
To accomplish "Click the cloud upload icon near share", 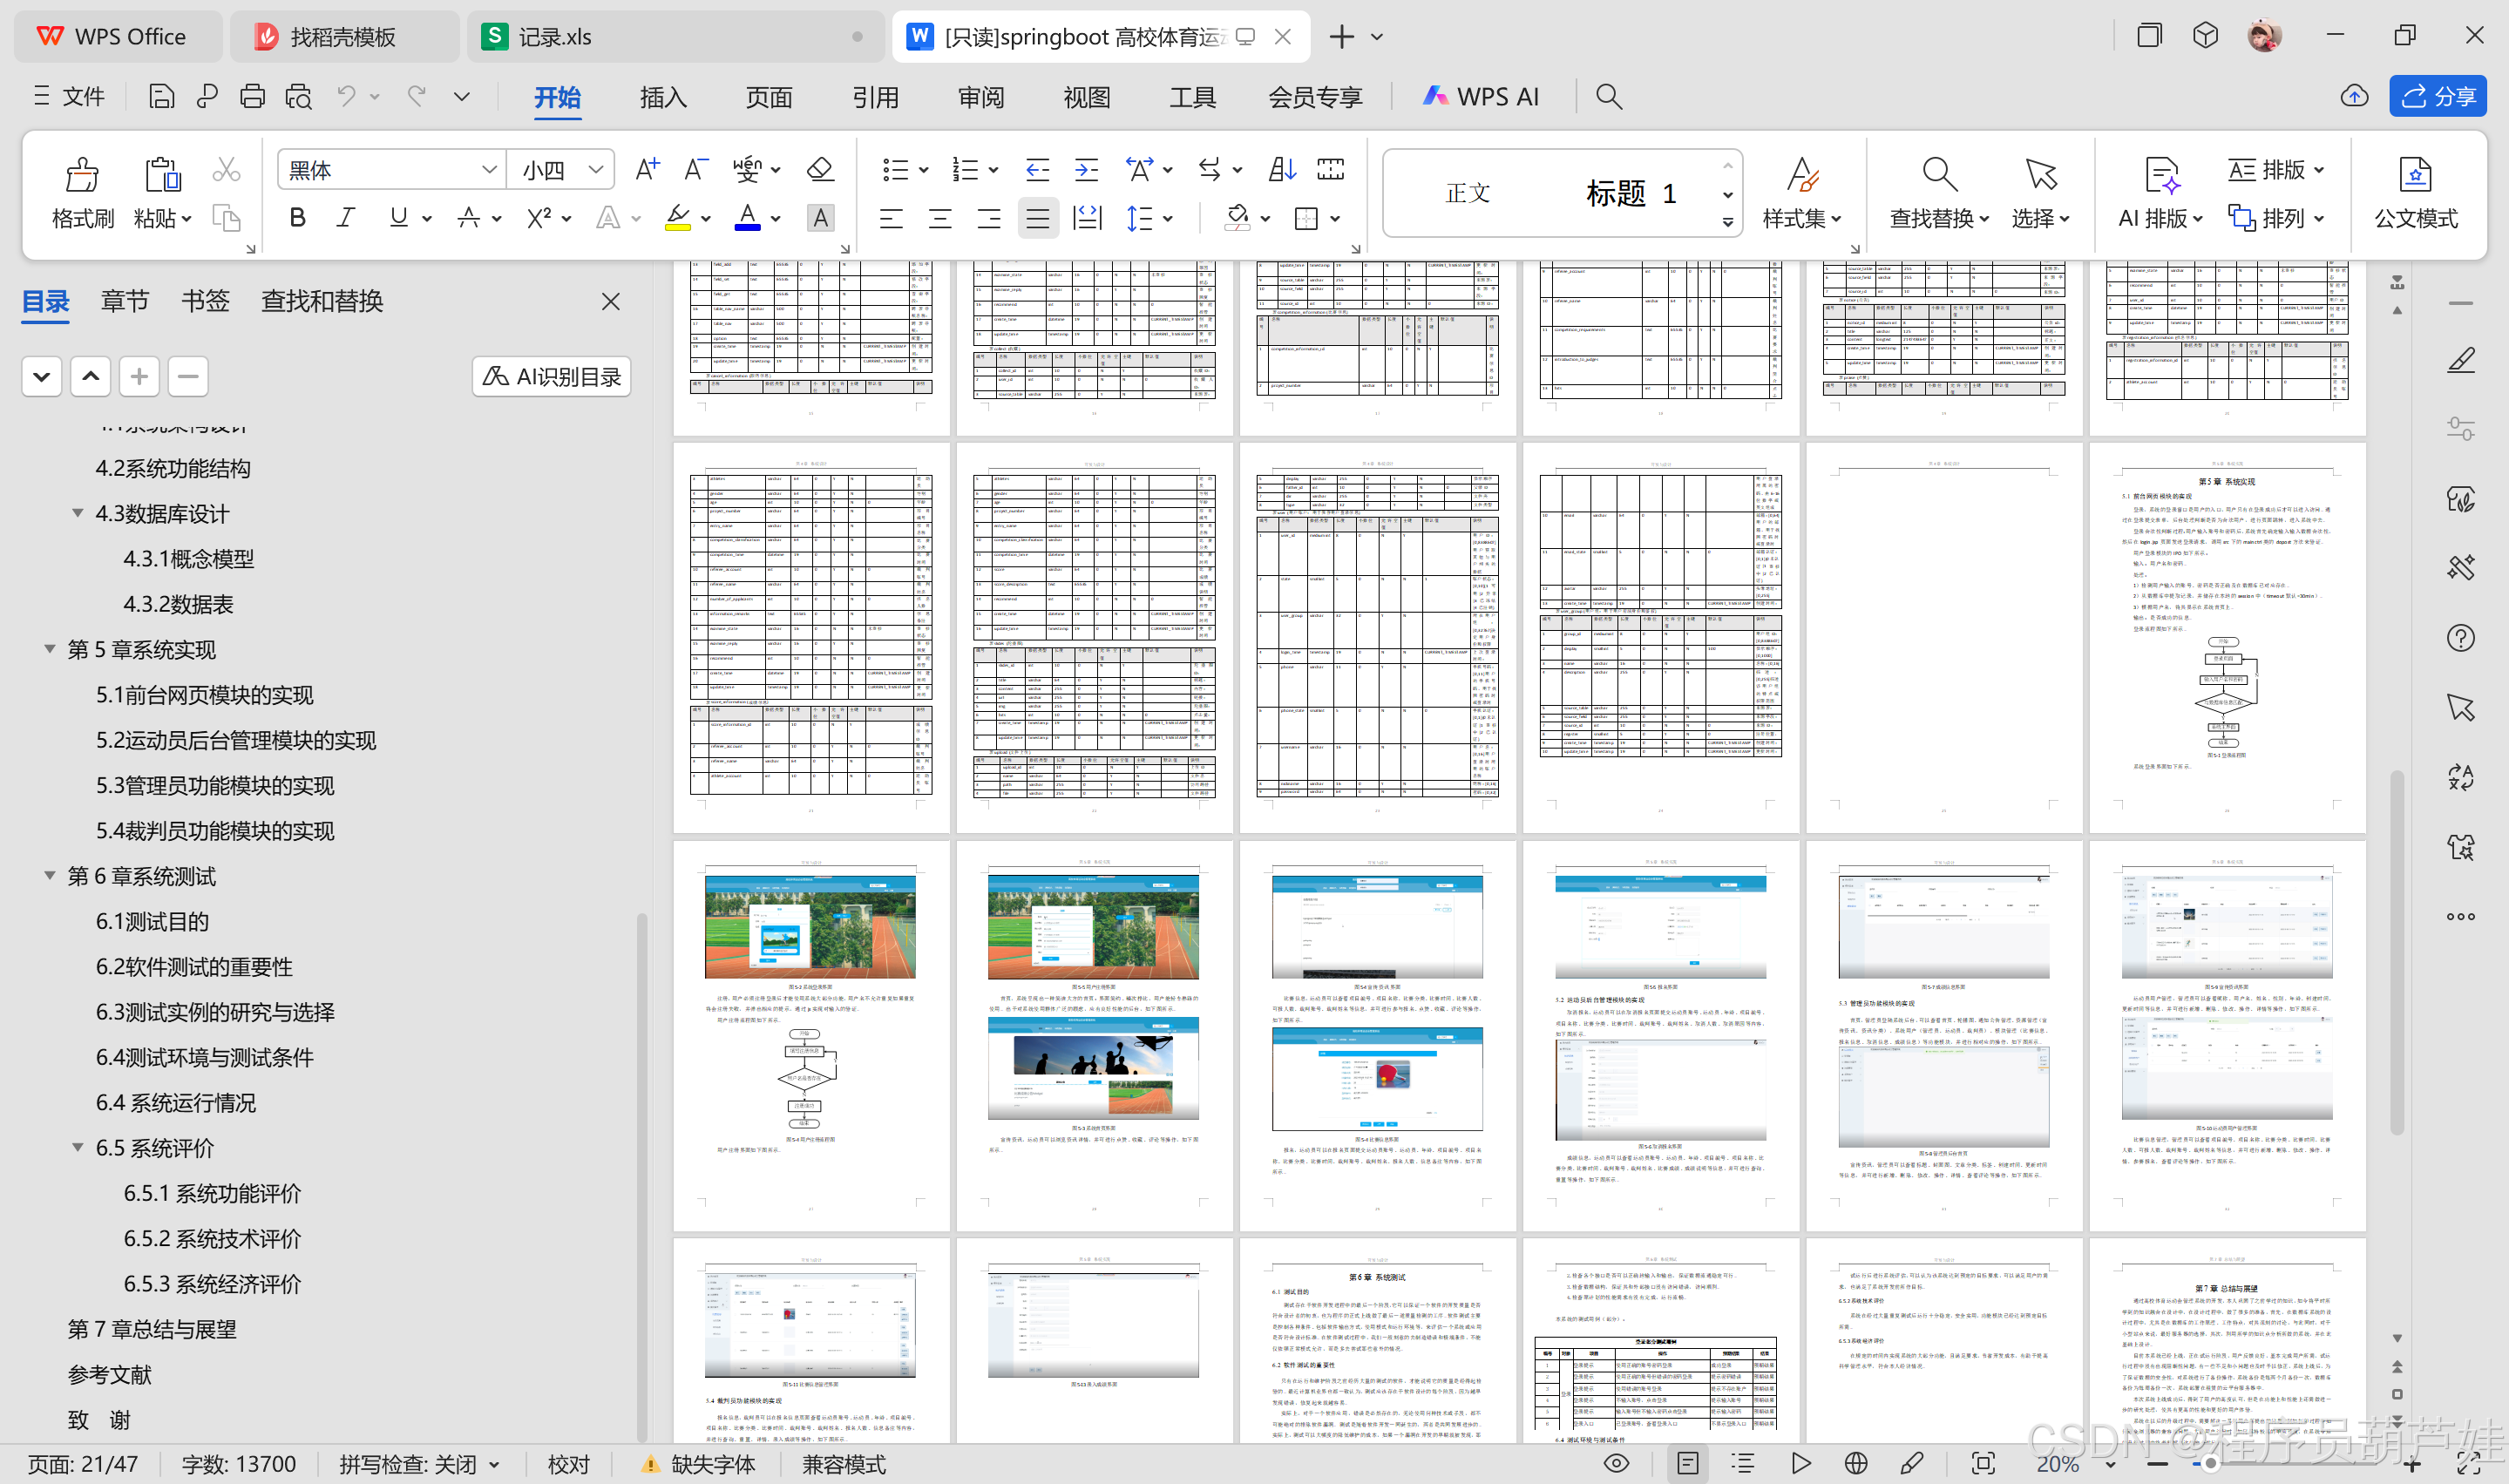I will click(x=2354, y=96).
